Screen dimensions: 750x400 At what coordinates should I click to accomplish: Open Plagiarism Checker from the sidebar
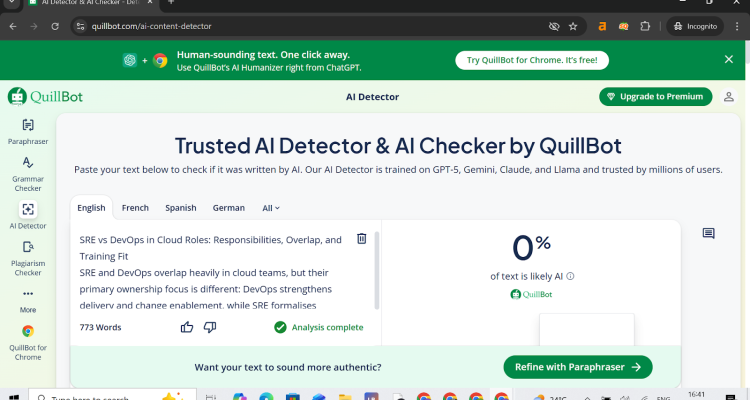coord(28,259)
